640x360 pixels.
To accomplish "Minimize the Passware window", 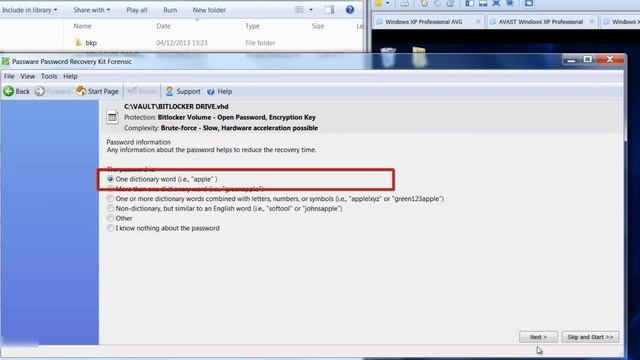I will pyautogui.click(x=571, y=60).
